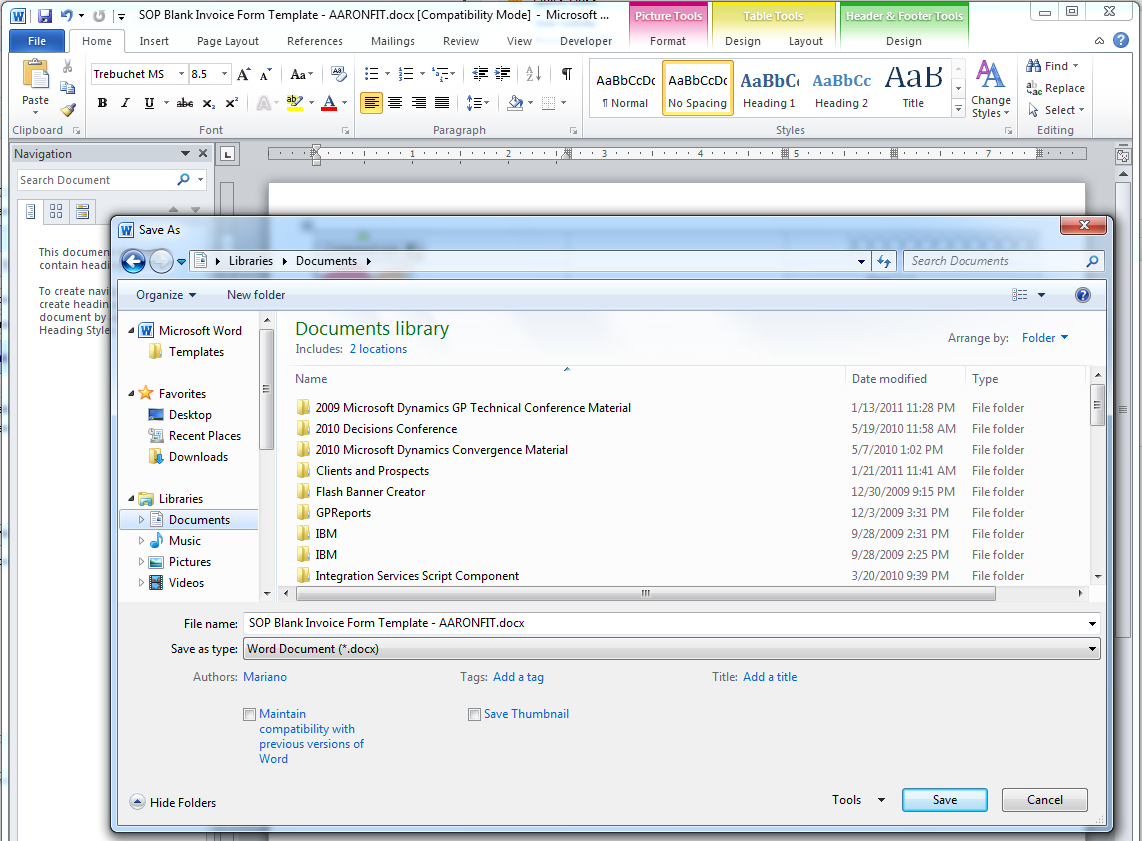Click the Back arrow in Save As dialog
Viewport: 1142px width, 841px height.
[x=133, y=261]
